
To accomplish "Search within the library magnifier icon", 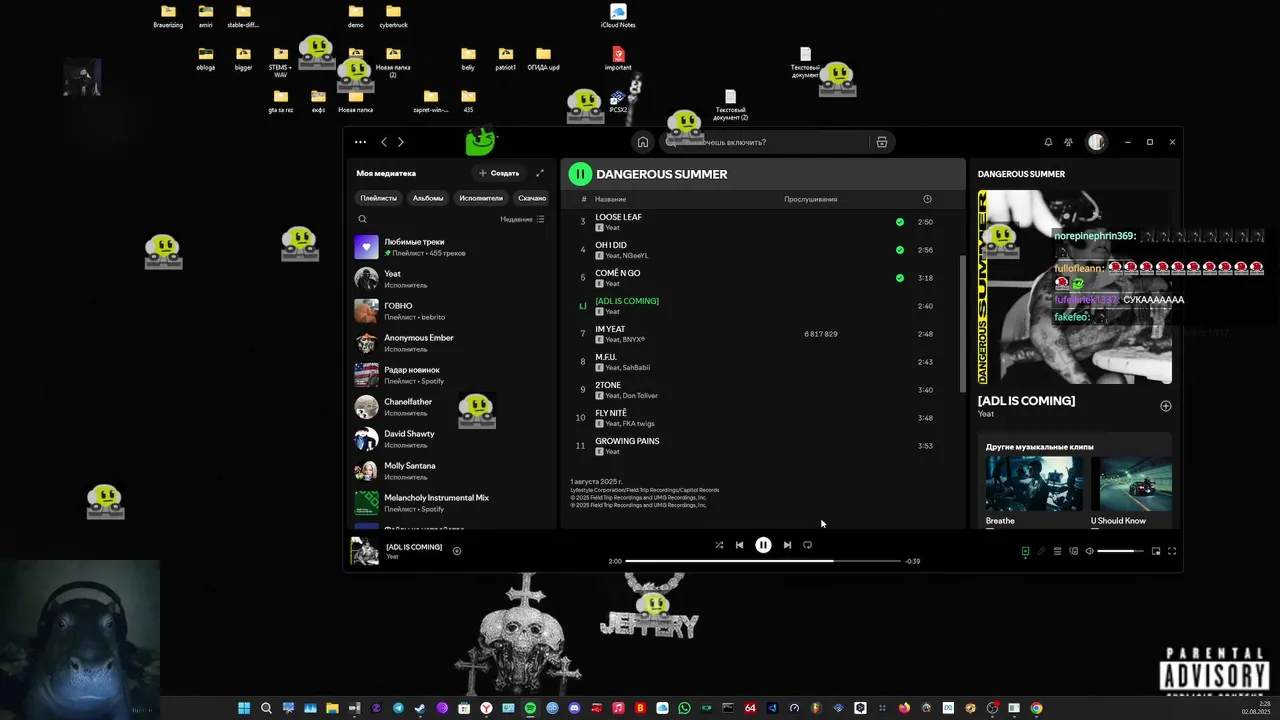I will pos(362,219).
